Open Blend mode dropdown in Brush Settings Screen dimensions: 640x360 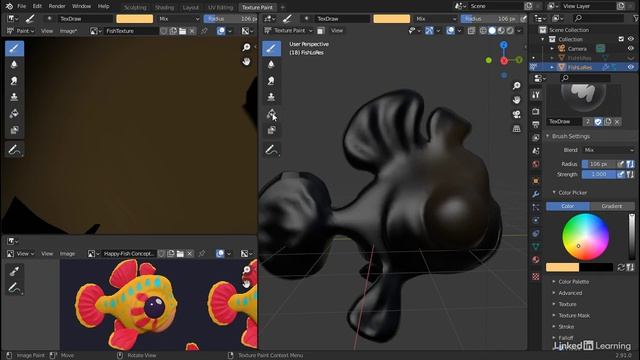tap(609, 150)
